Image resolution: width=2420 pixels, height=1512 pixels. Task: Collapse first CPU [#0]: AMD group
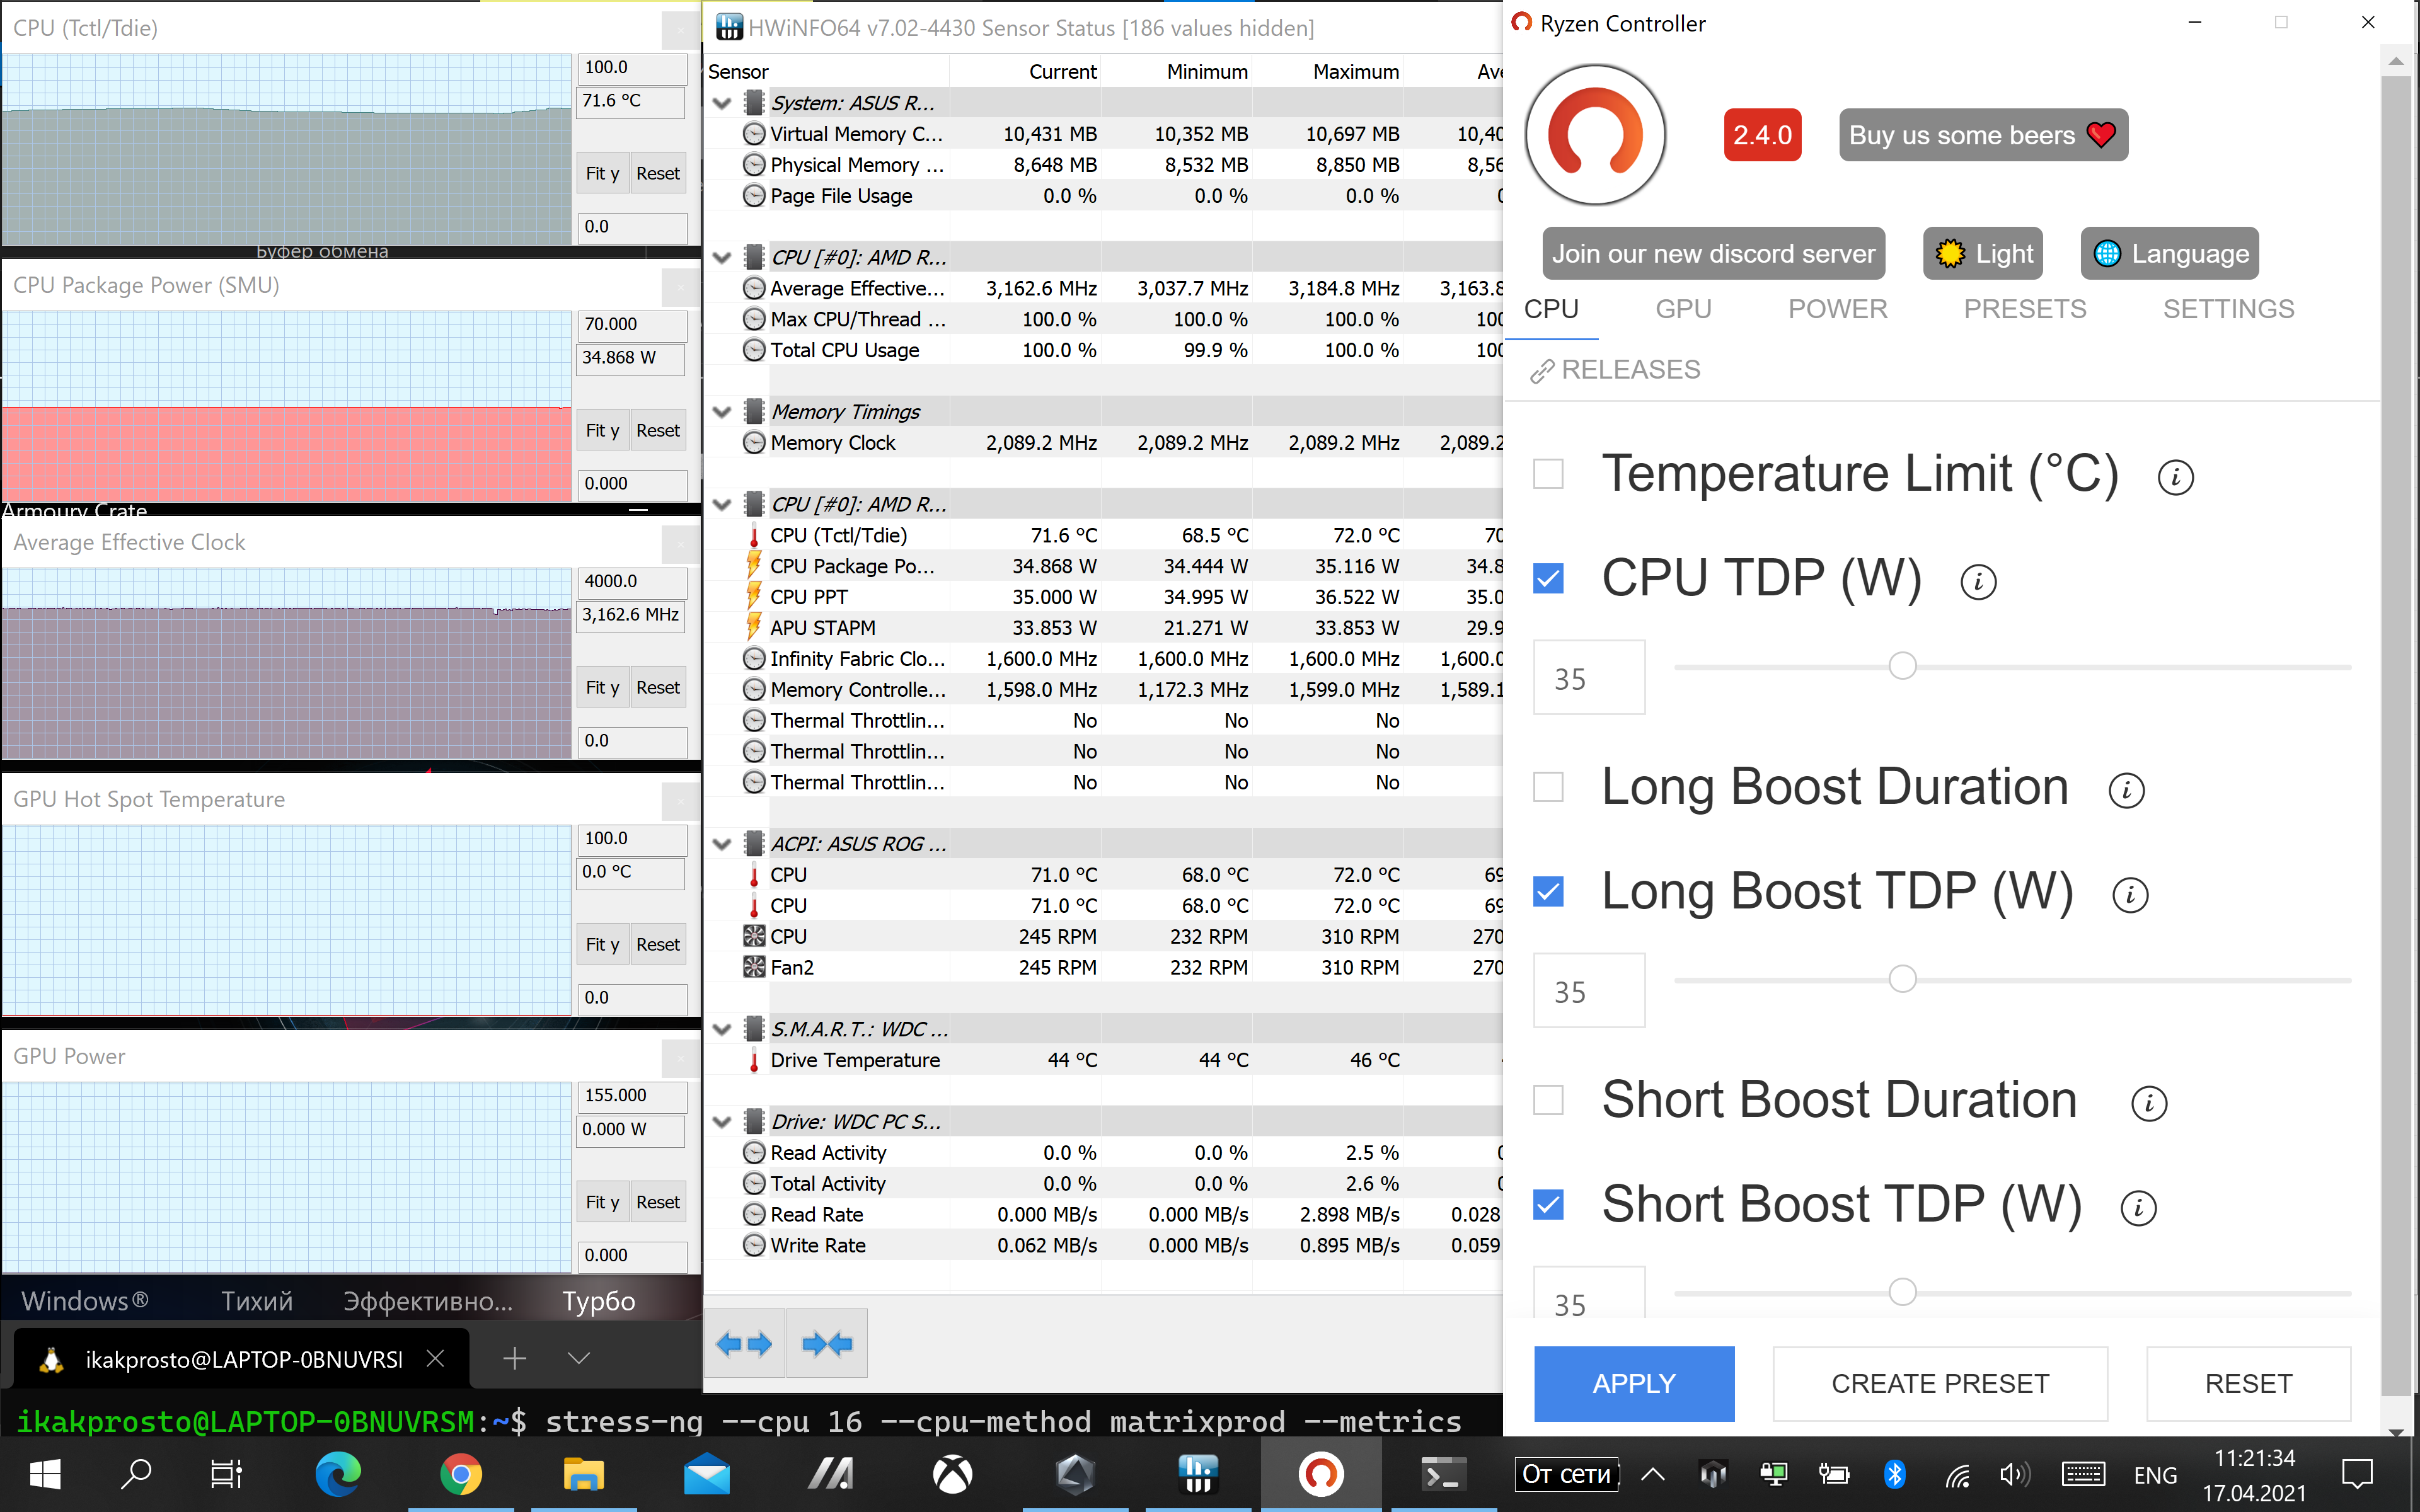[722, 257]
